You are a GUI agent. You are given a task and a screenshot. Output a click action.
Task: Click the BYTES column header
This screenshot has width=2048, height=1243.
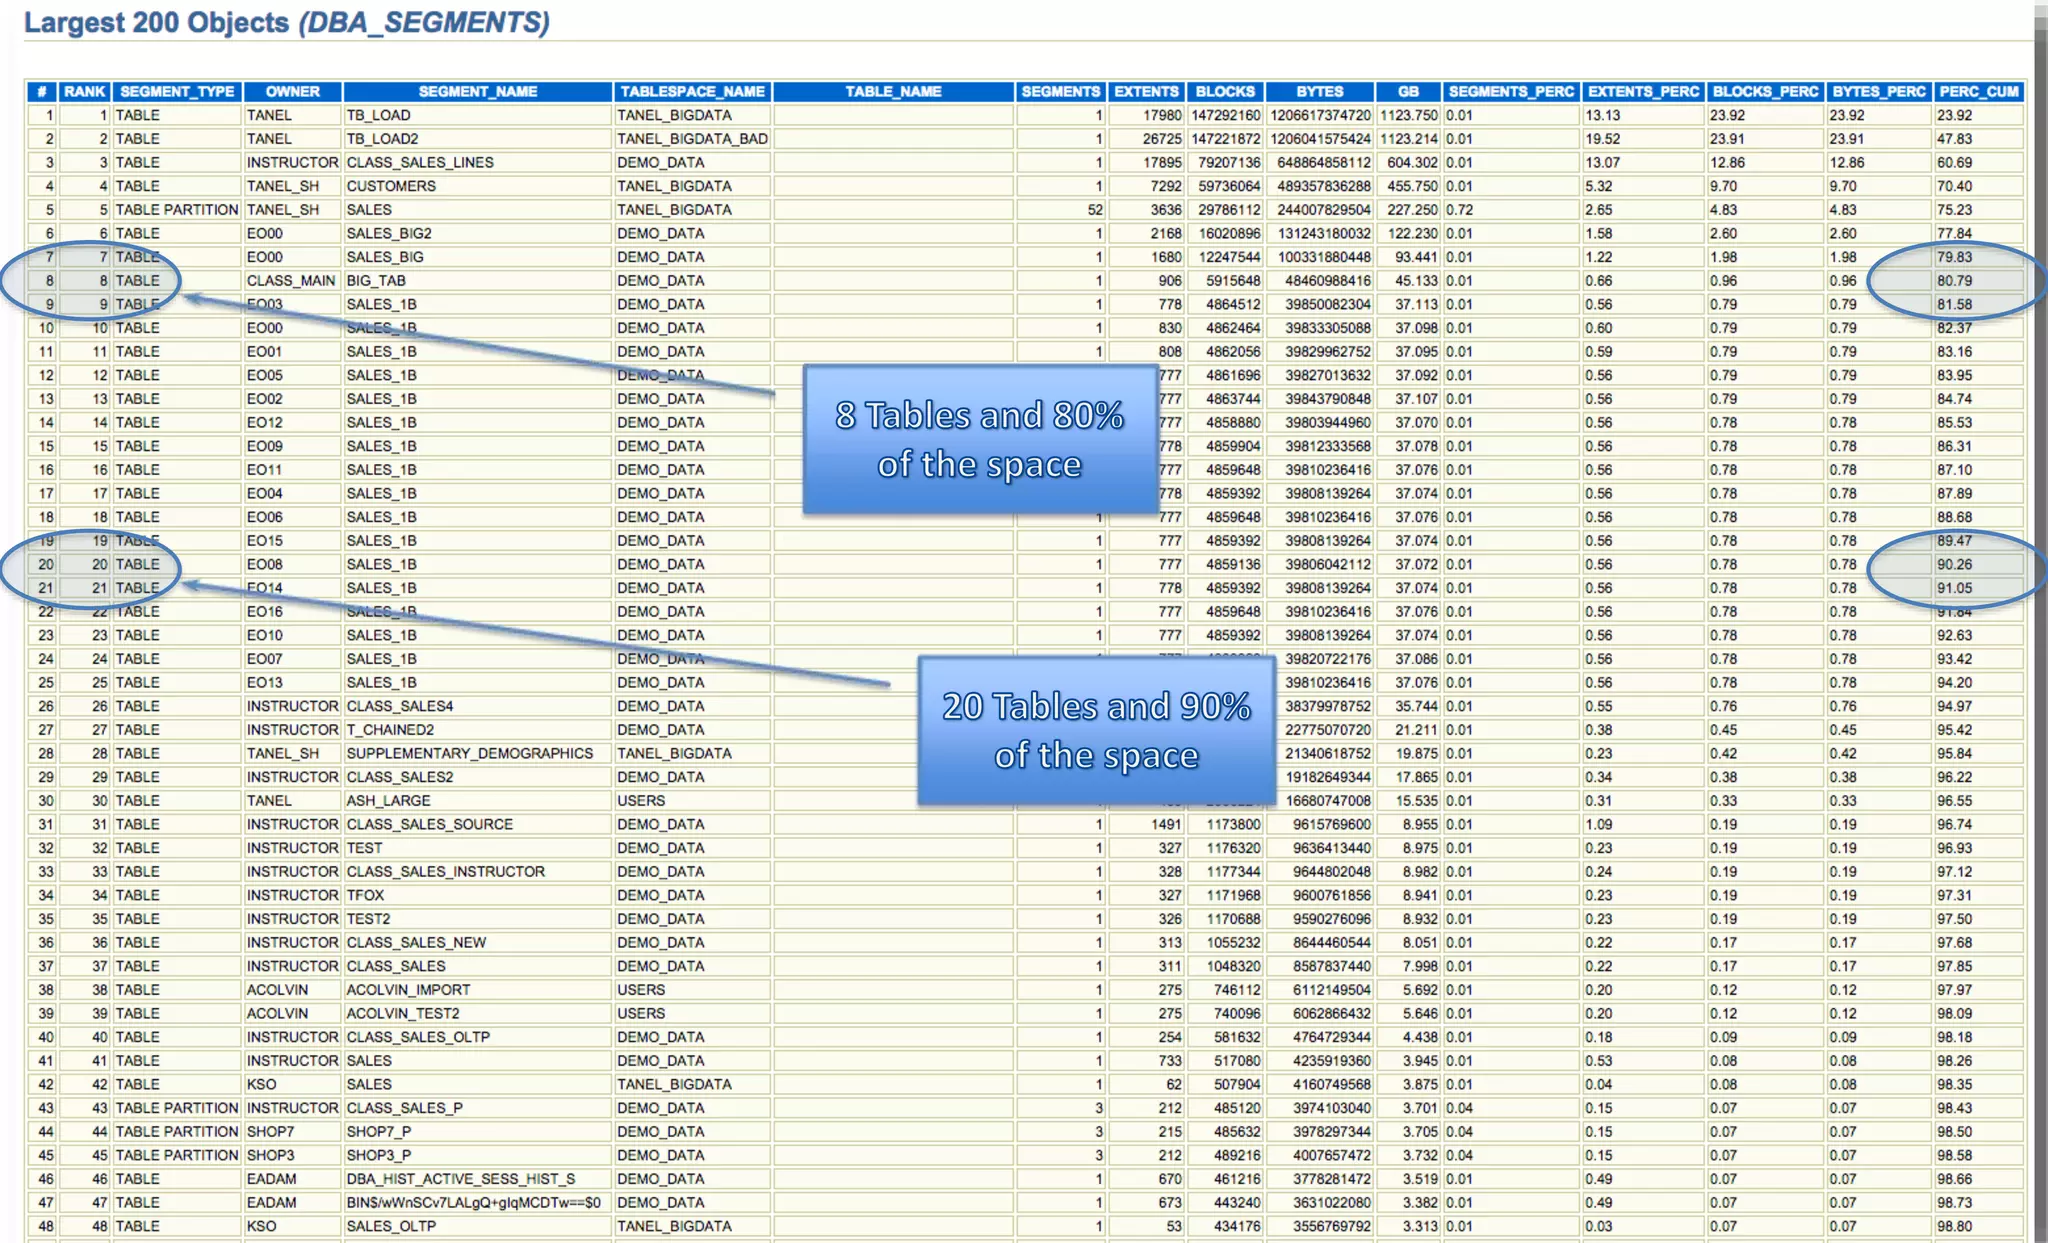tap(1319, 91)
